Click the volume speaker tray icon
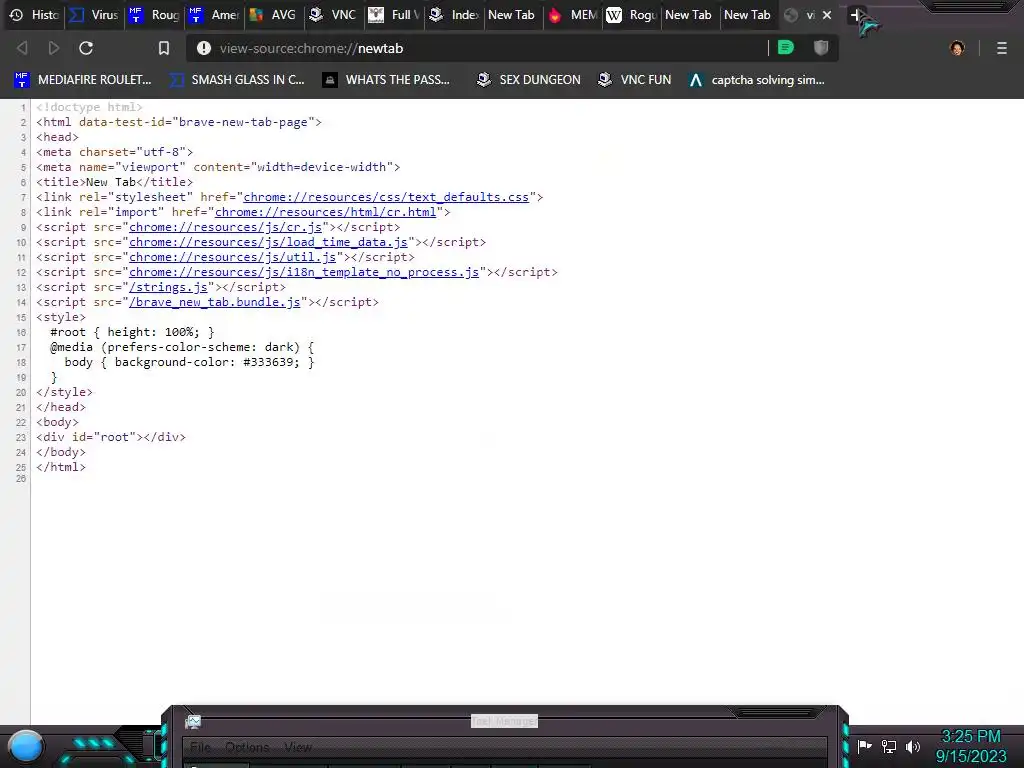 click(x=913, y=746)
